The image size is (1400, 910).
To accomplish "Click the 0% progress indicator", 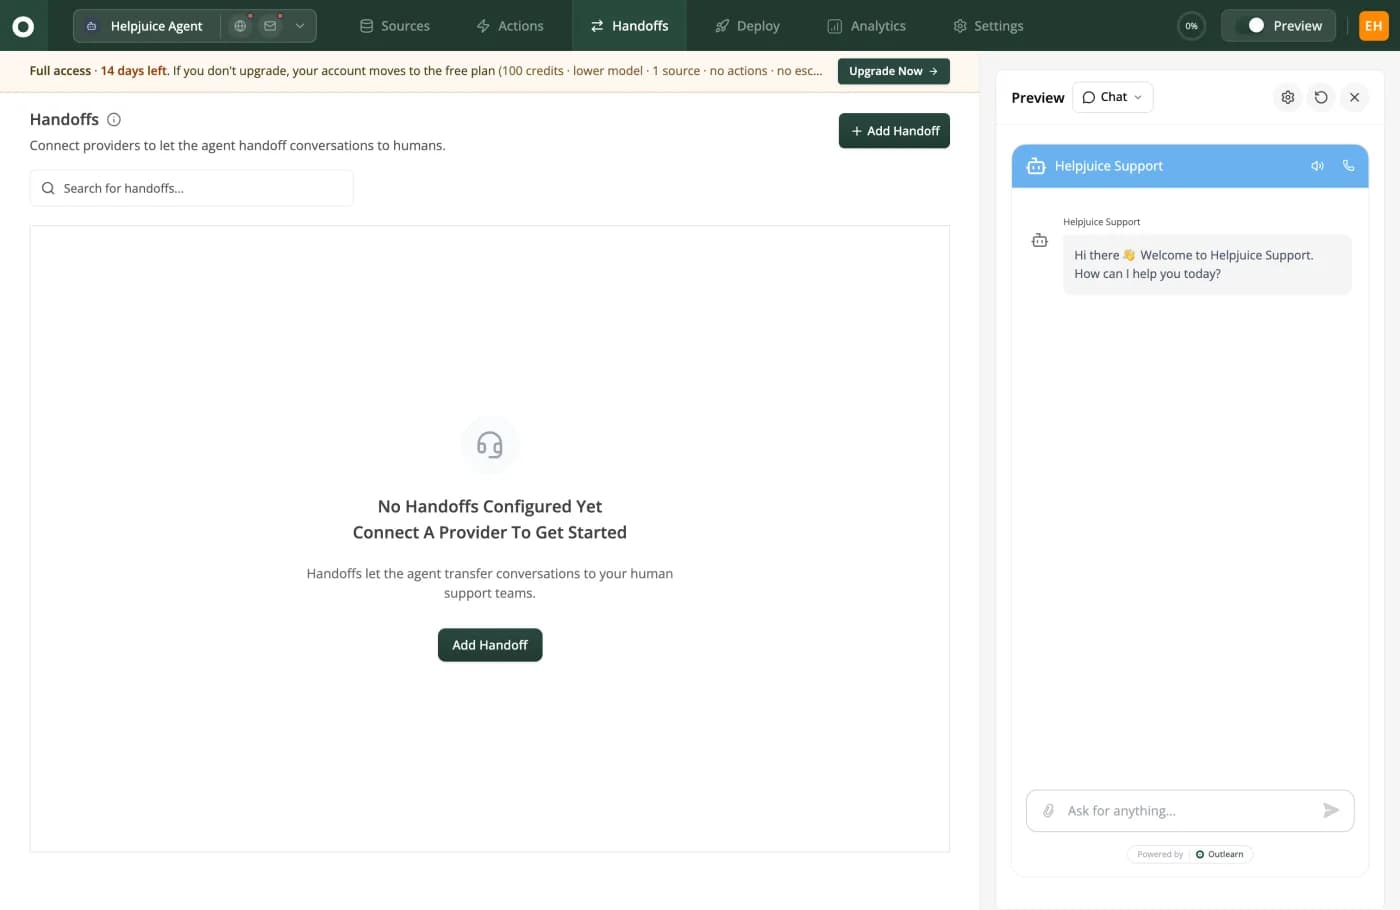I will tap(1191, 26).
